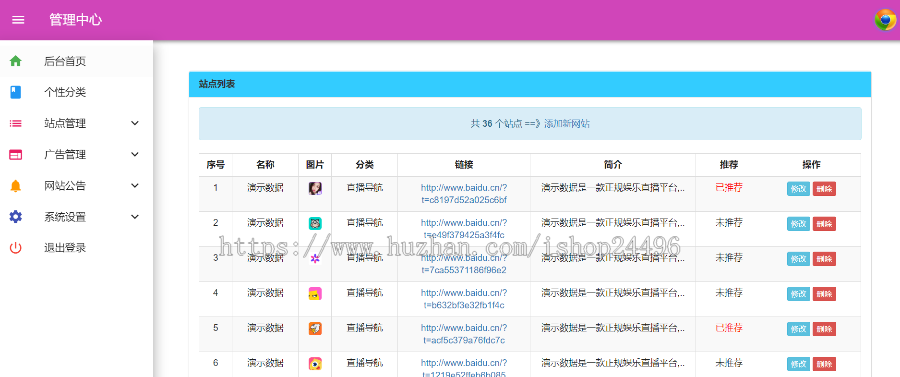Click the 名称 column header
The height and width of the screenshot is (377, 900).
[265, 165]
